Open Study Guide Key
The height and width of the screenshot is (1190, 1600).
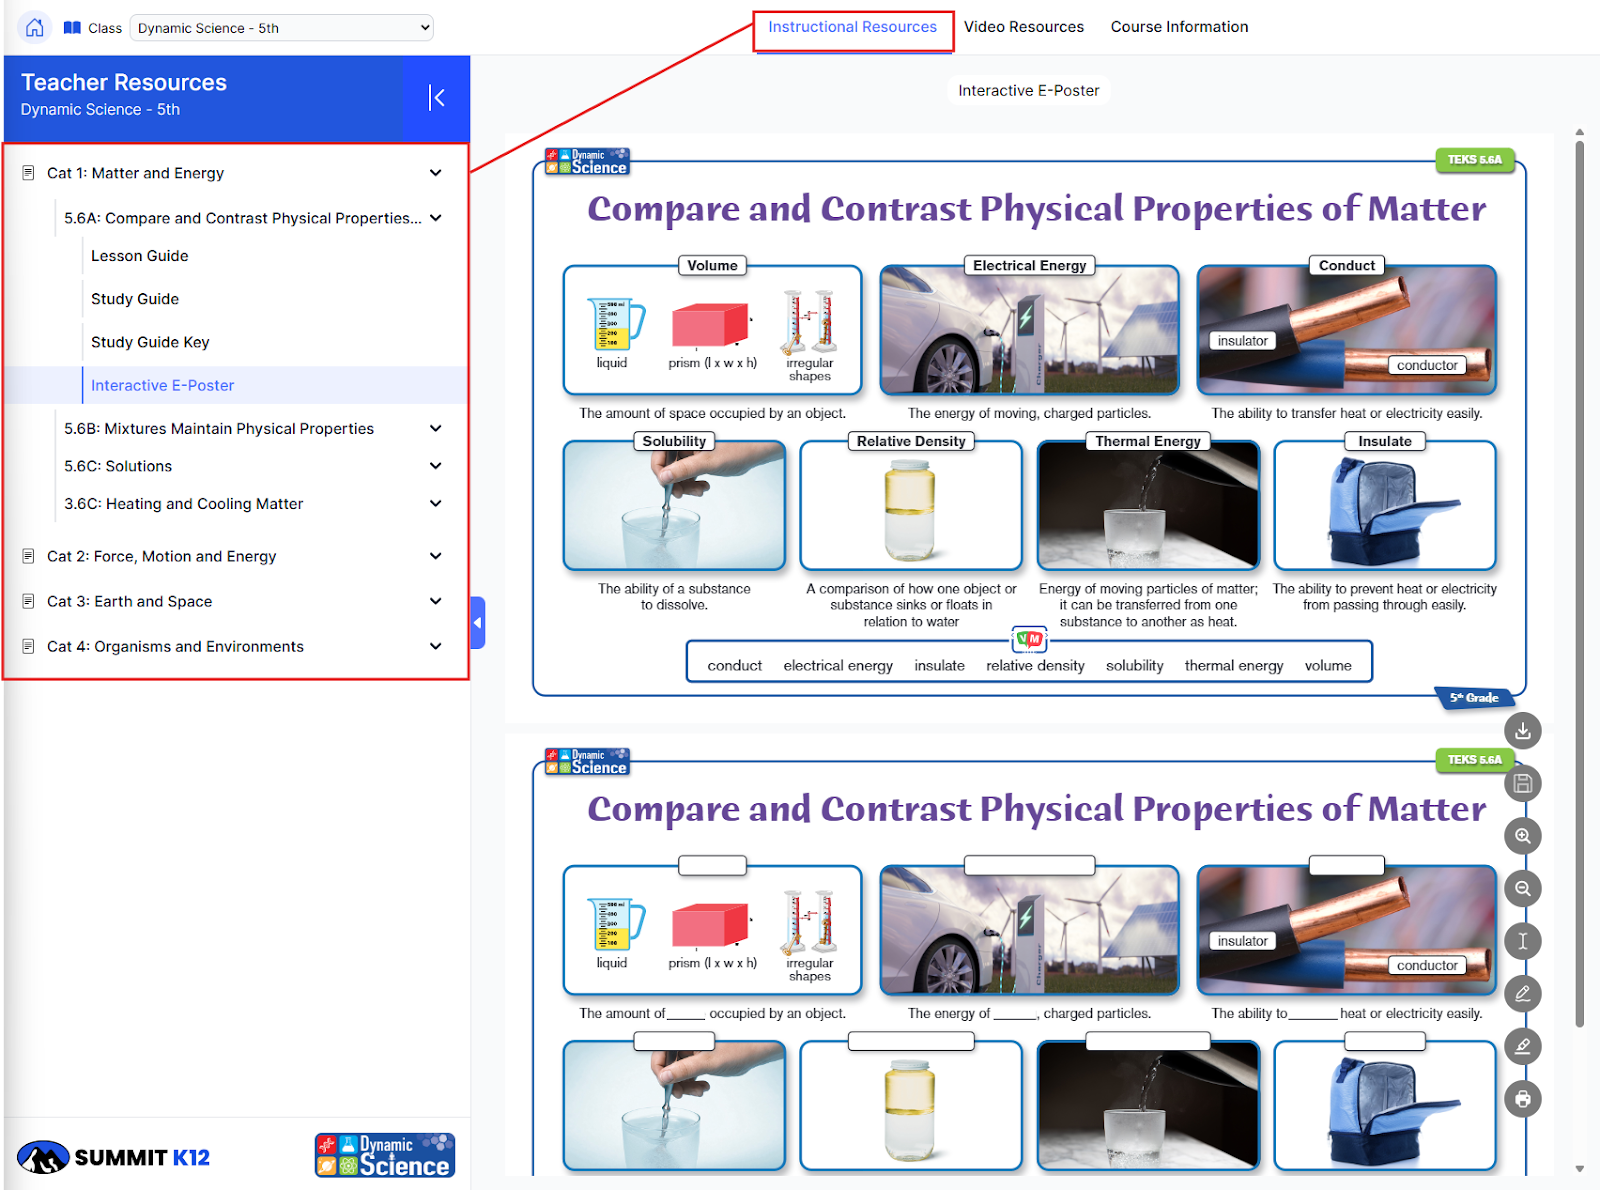150,342
